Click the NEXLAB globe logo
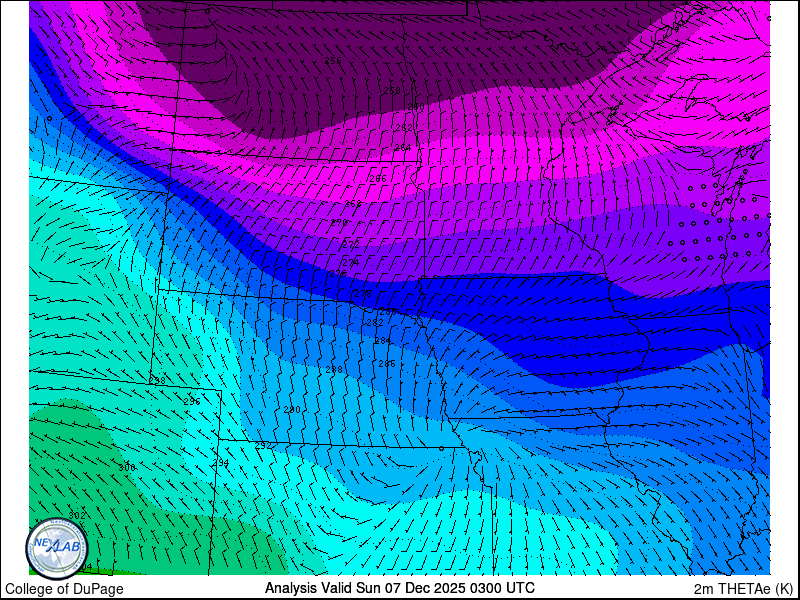Viewport: 800px width, 600px height. coord(57,549)
